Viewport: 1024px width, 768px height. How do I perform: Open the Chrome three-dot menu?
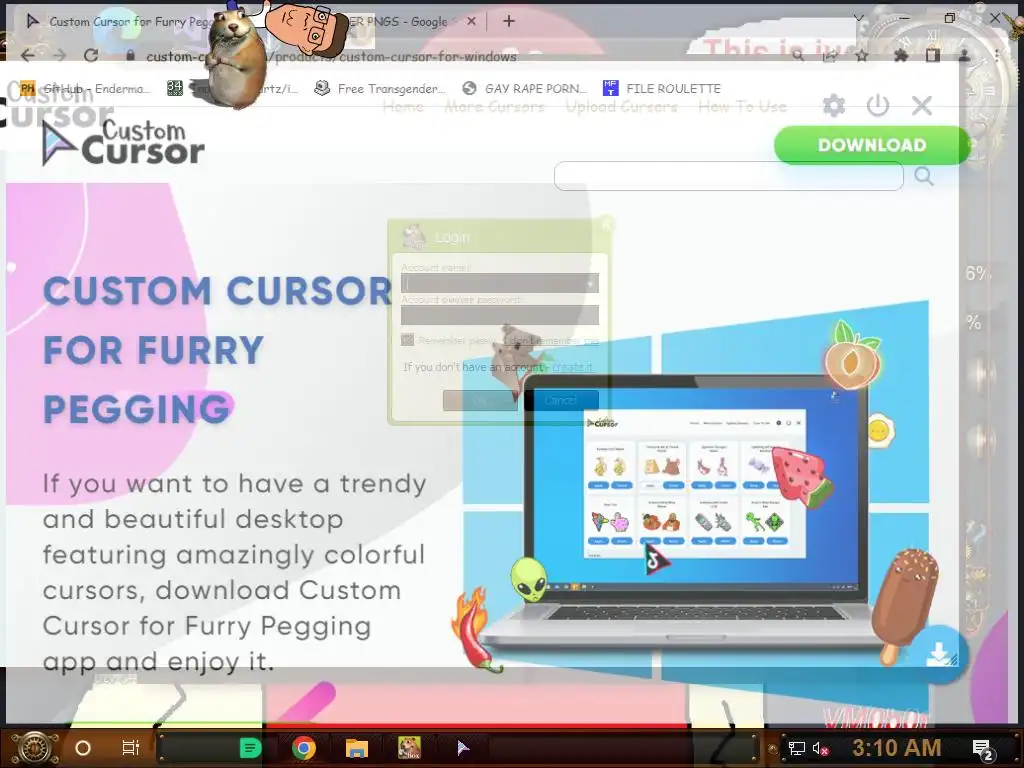point(997,56)
